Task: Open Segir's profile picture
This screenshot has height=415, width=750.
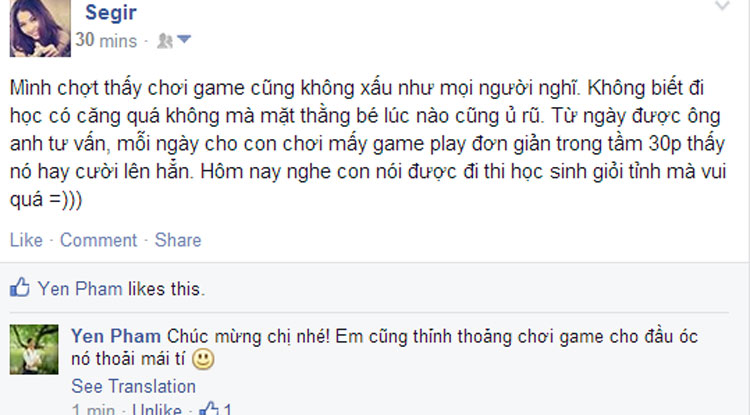Action: [40, 28]
